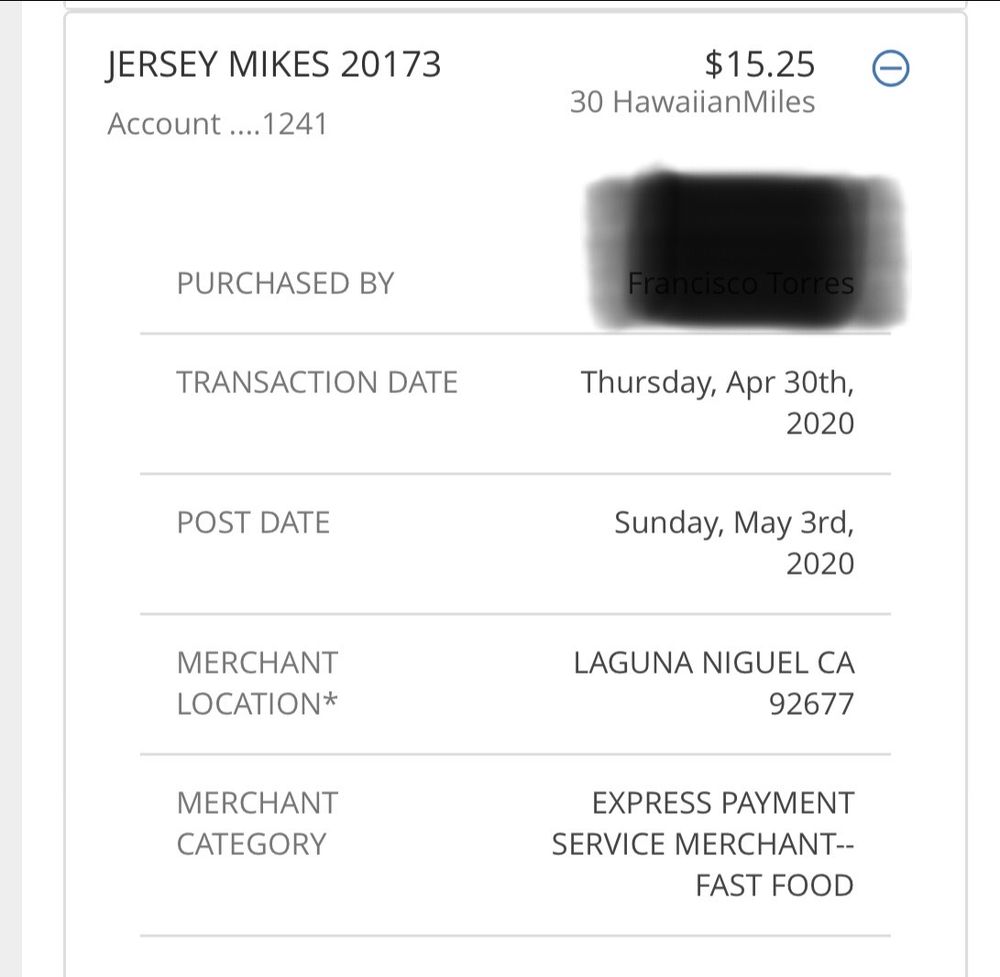
Task: Click the Sunday, May 3rd date value
Action: [x=734, y=522]
